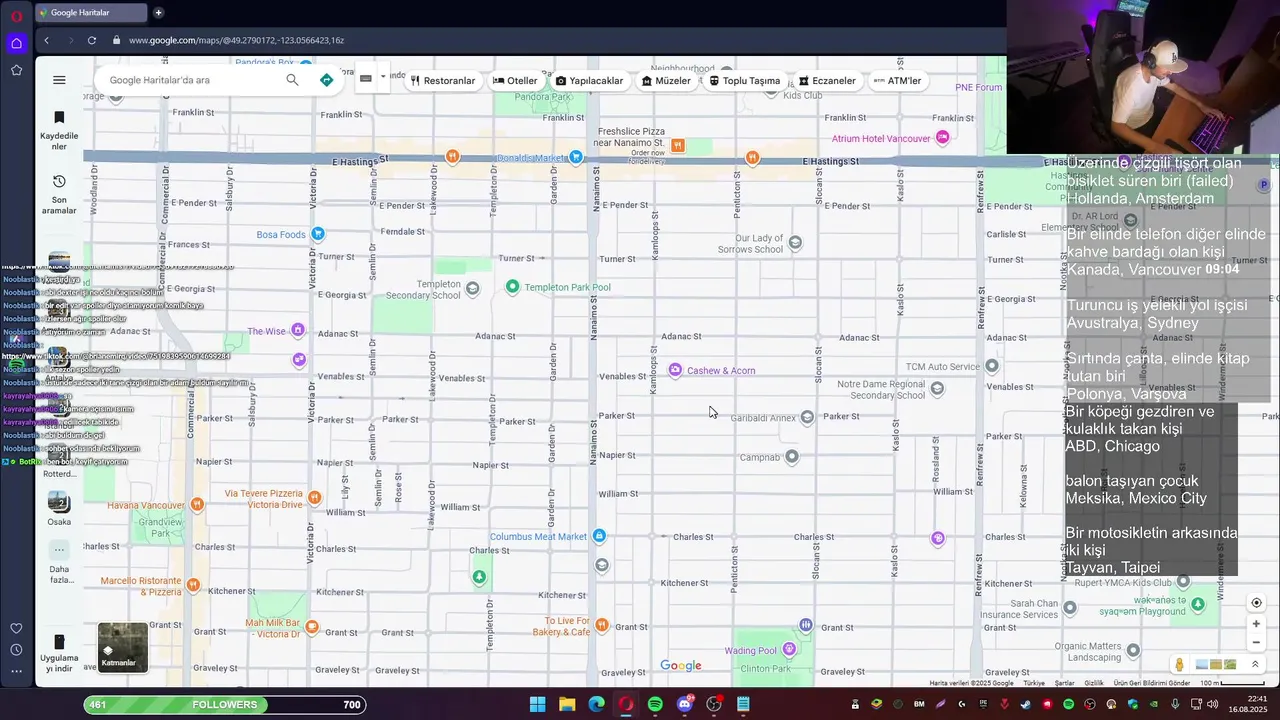
Task: Open File Explorer from taskbar
Action: [567, 704]
